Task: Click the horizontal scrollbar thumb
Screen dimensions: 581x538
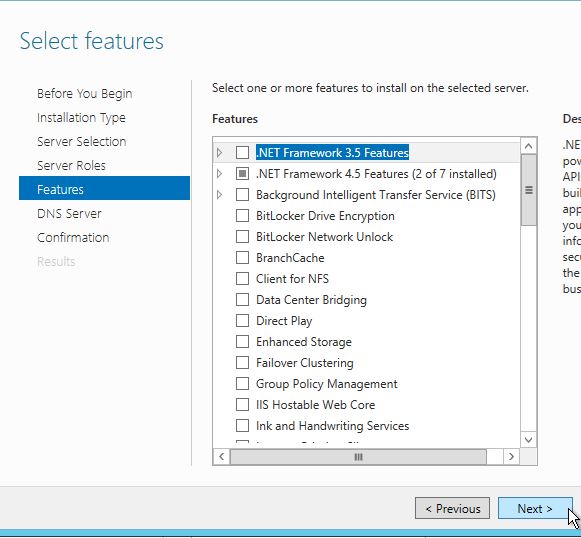Action: click(x=358, y=456)
